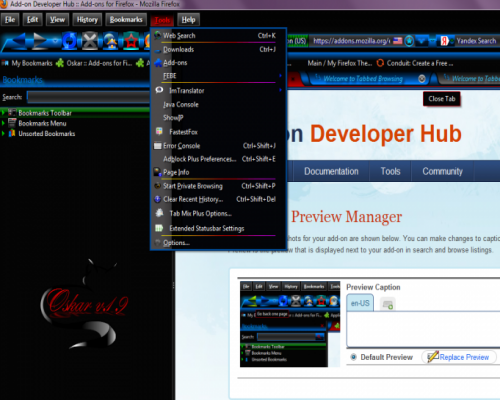Open the back/forward history dropdown arrow

[55, 41]
